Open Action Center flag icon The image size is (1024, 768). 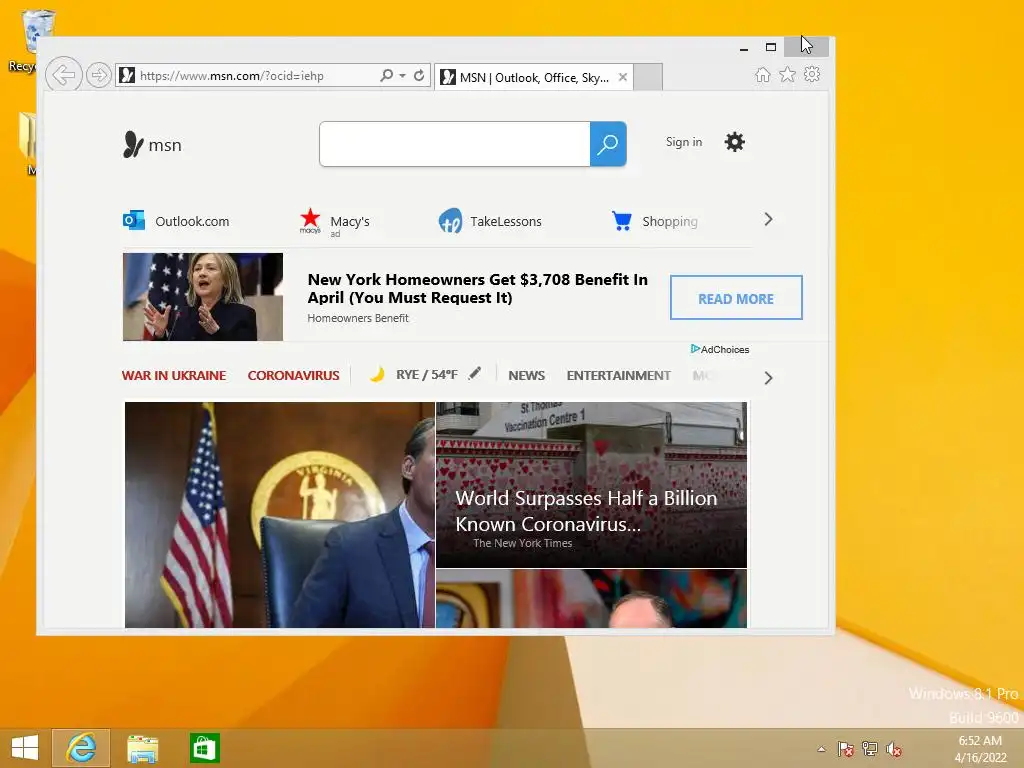(846, 749)
